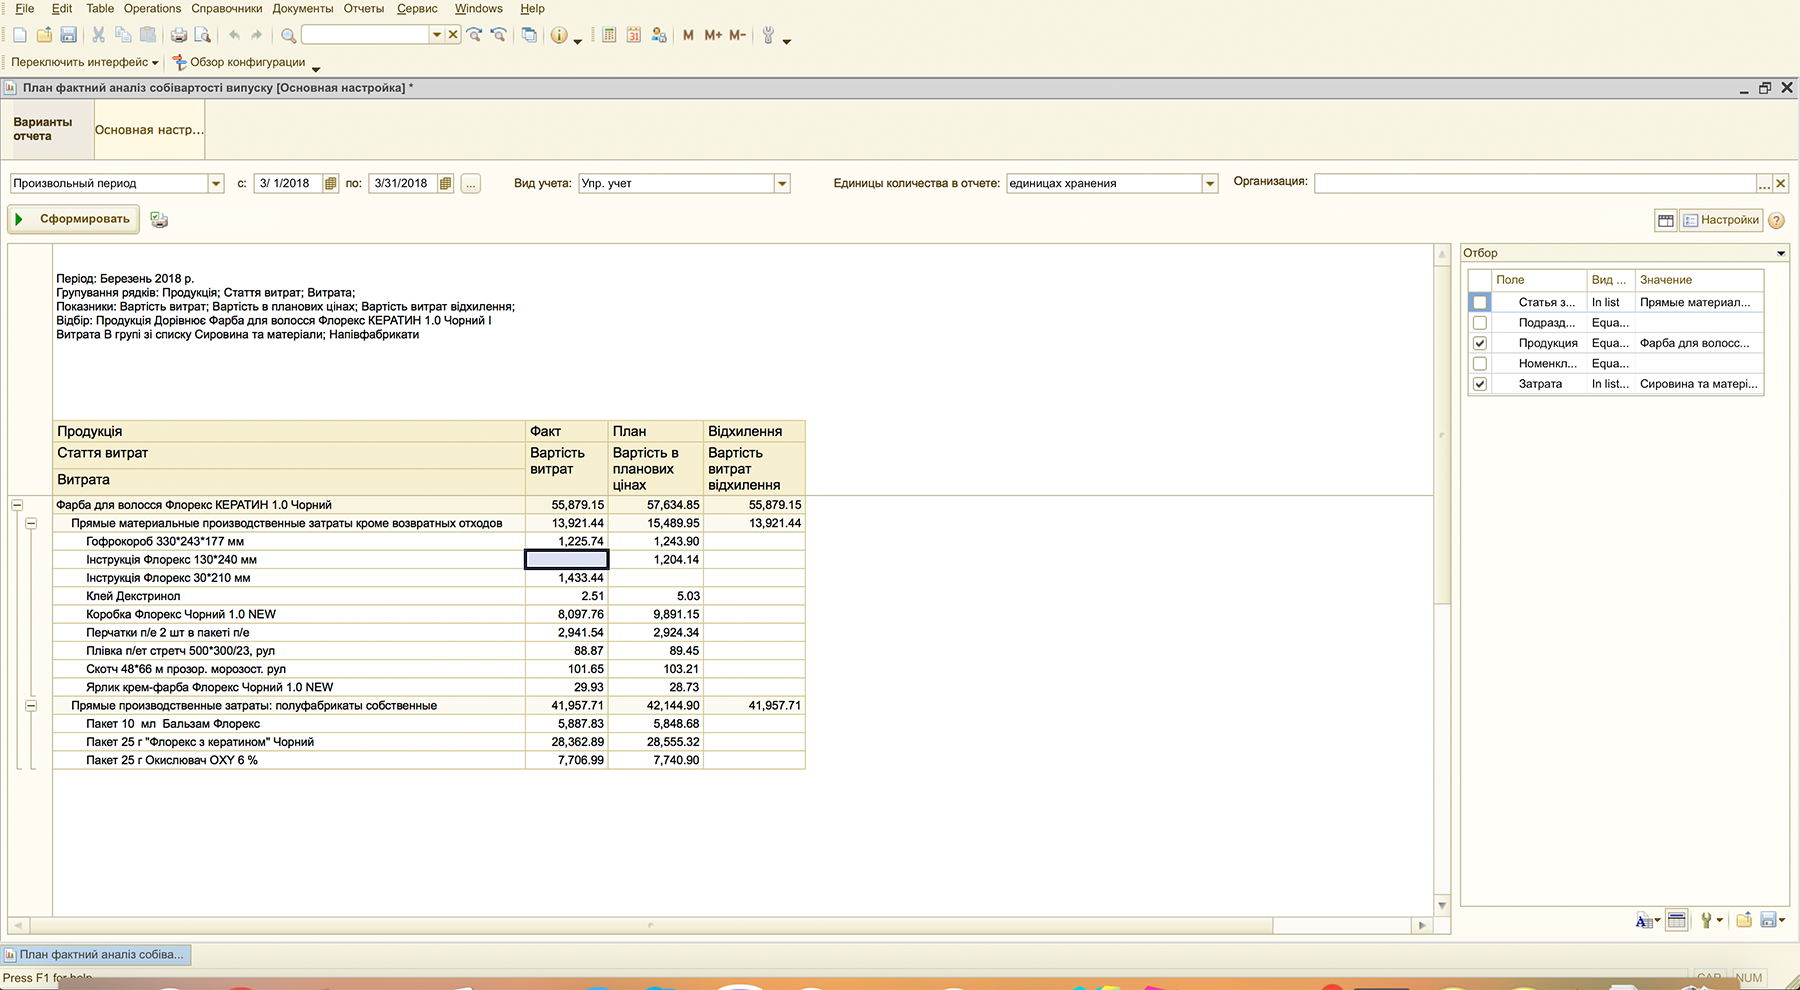Click the M+ memory add button
This screenshot has width=1800, height=990.
click(713, 35)
